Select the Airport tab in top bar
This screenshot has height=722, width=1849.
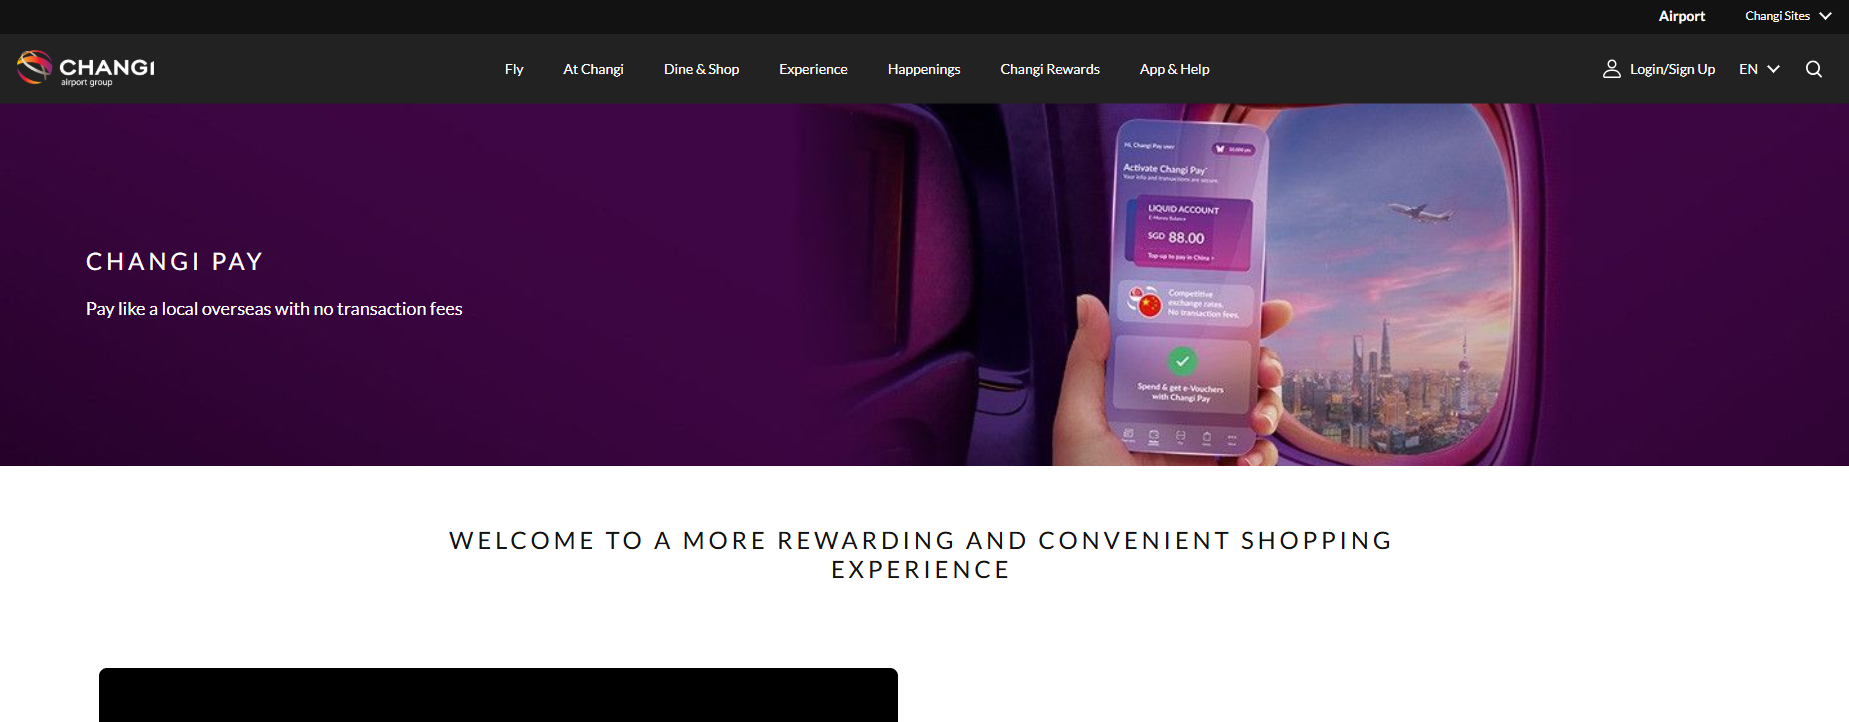pyautogui.click(x=1682, y=16)
